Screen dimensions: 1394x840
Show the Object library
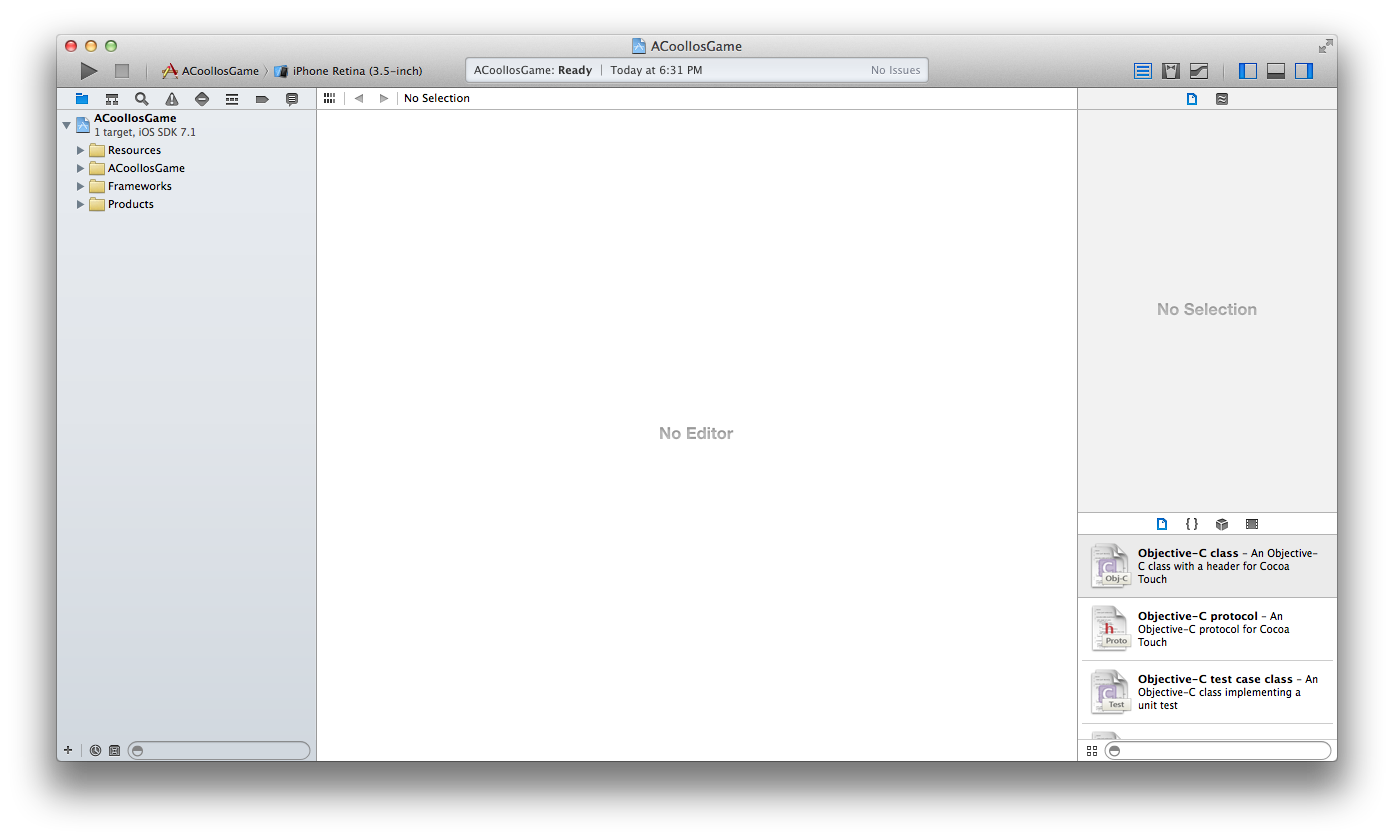pyautogui.click(x=1222, y=524)
